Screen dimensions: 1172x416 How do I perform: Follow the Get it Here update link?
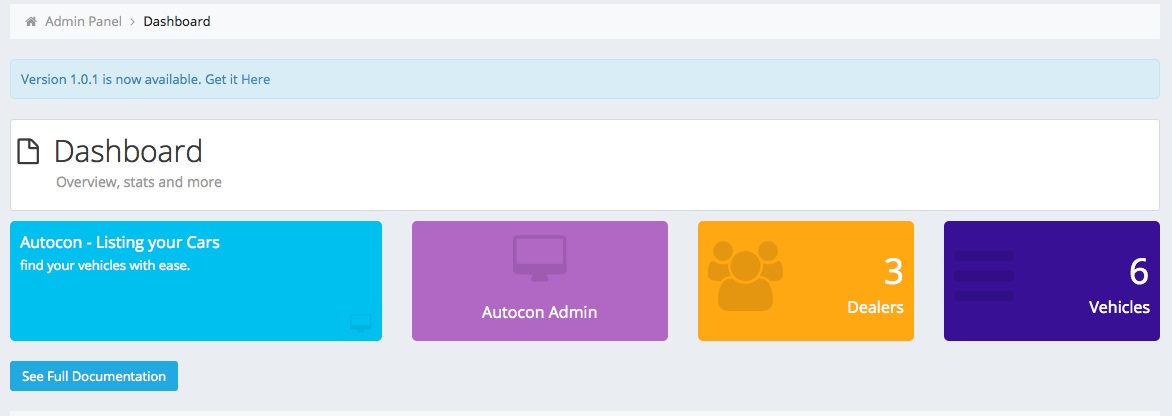coord(238,79)
